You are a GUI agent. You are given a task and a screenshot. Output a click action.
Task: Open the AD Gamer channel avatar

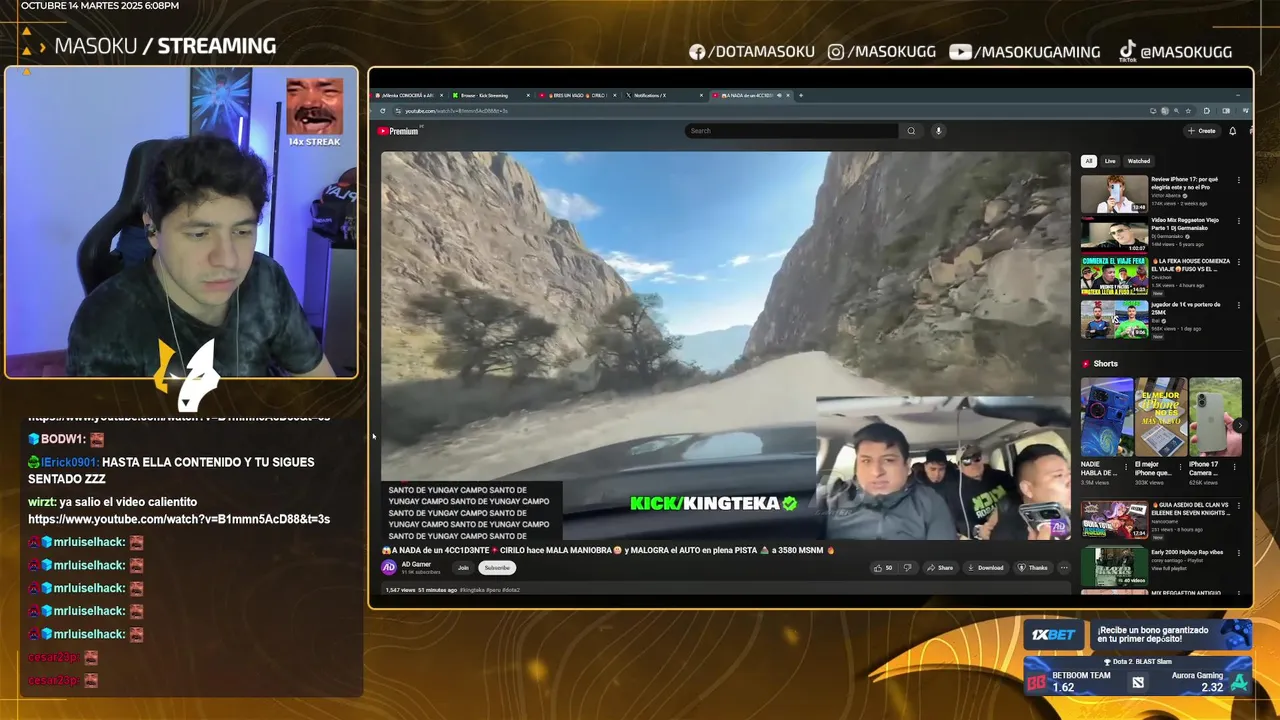coord(389,567)
